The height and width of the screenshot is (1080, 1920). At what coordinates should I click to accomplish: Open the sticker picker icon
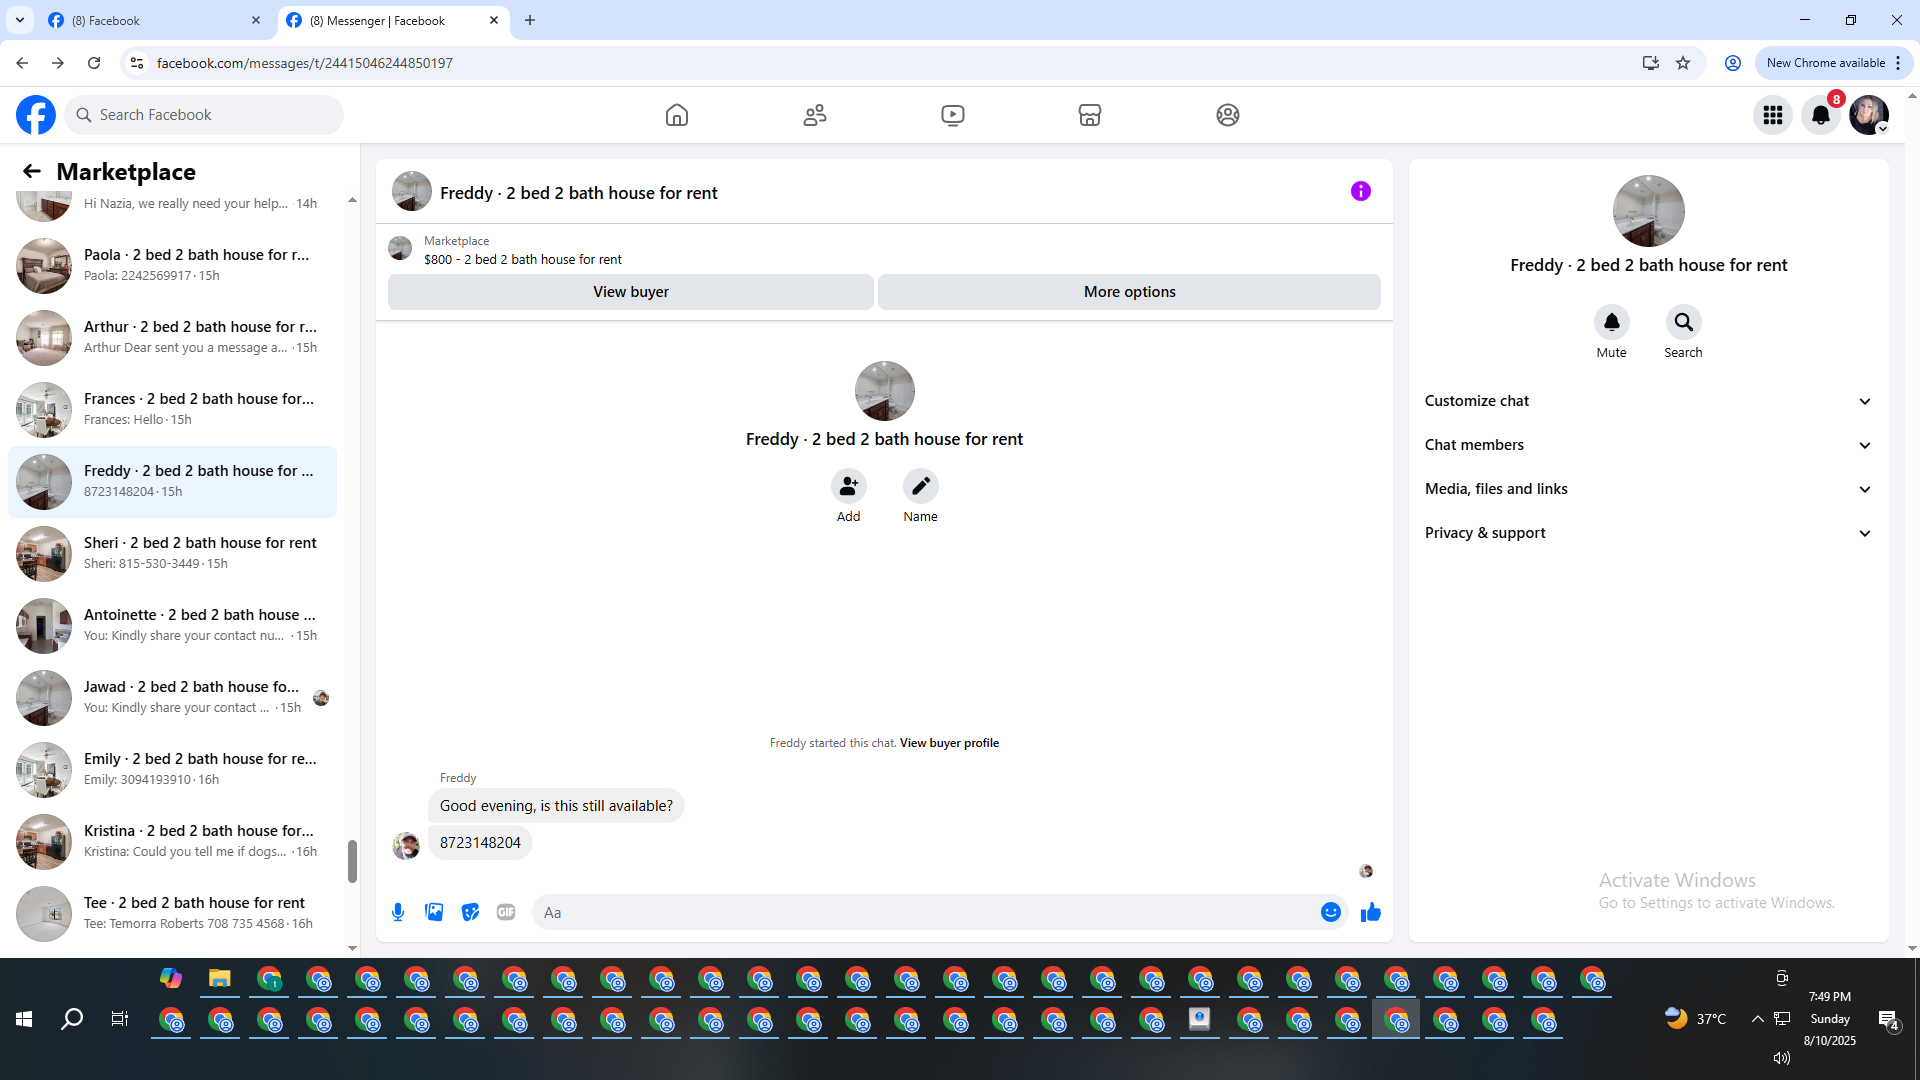470,912
